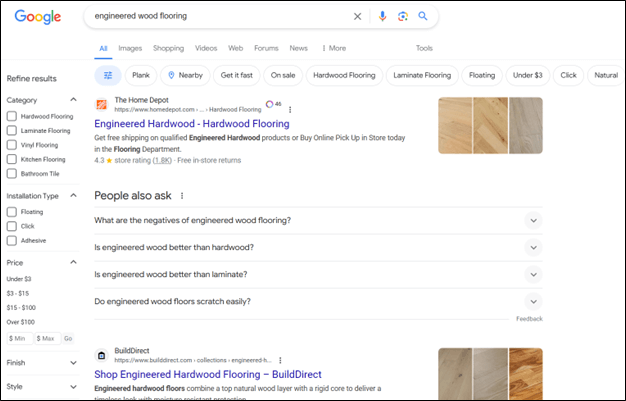Screen dimensions: 626x401
Task: Select the Floating filter chip at top
Action: [482, 75]
